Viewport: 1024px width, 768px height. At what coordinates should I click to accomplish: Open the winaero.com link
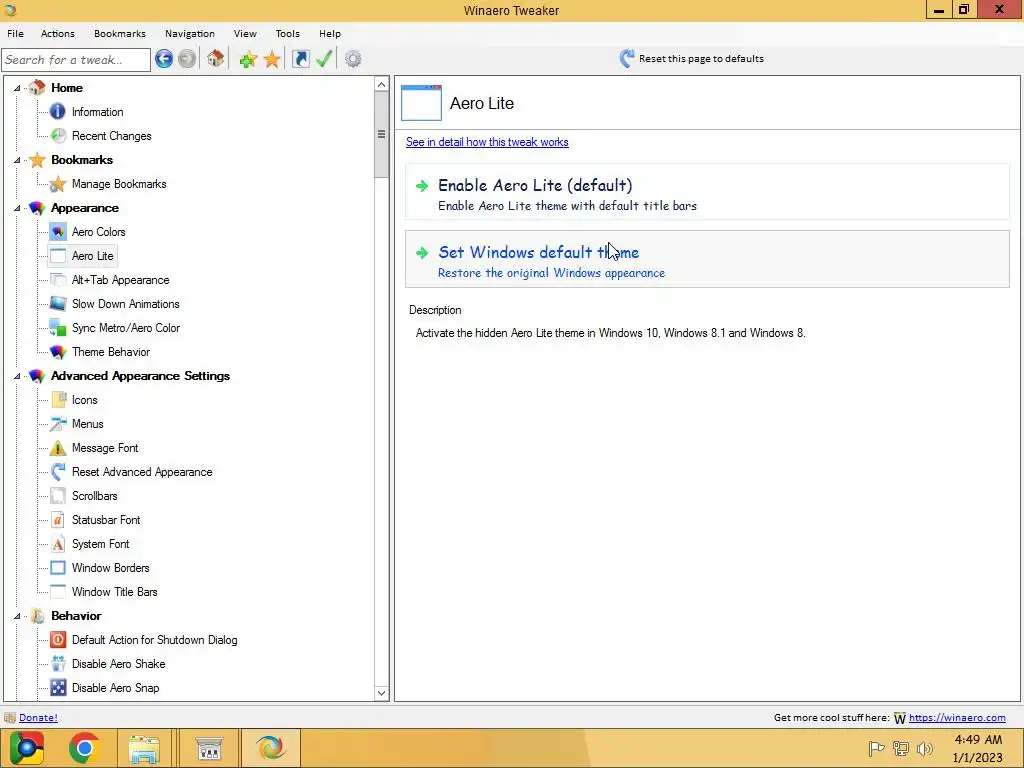coord(957,718)
